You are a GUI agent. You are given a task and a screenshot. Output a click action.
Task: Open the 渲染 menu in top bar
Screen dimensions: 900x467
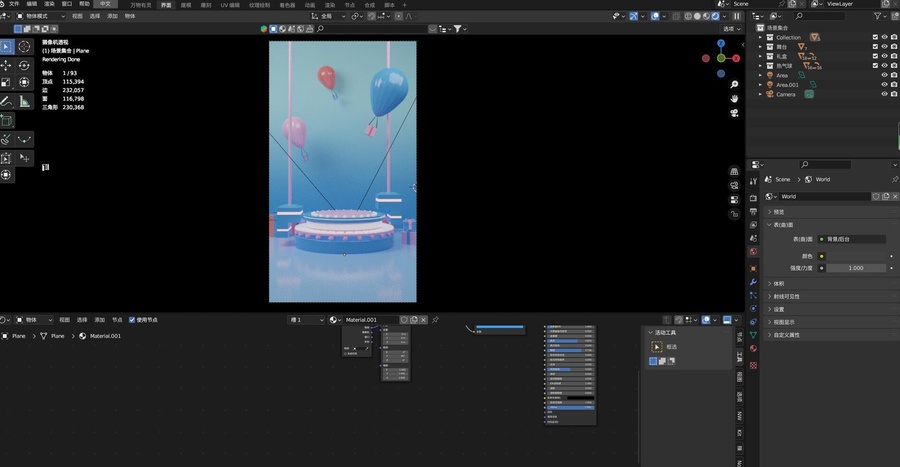49,4
